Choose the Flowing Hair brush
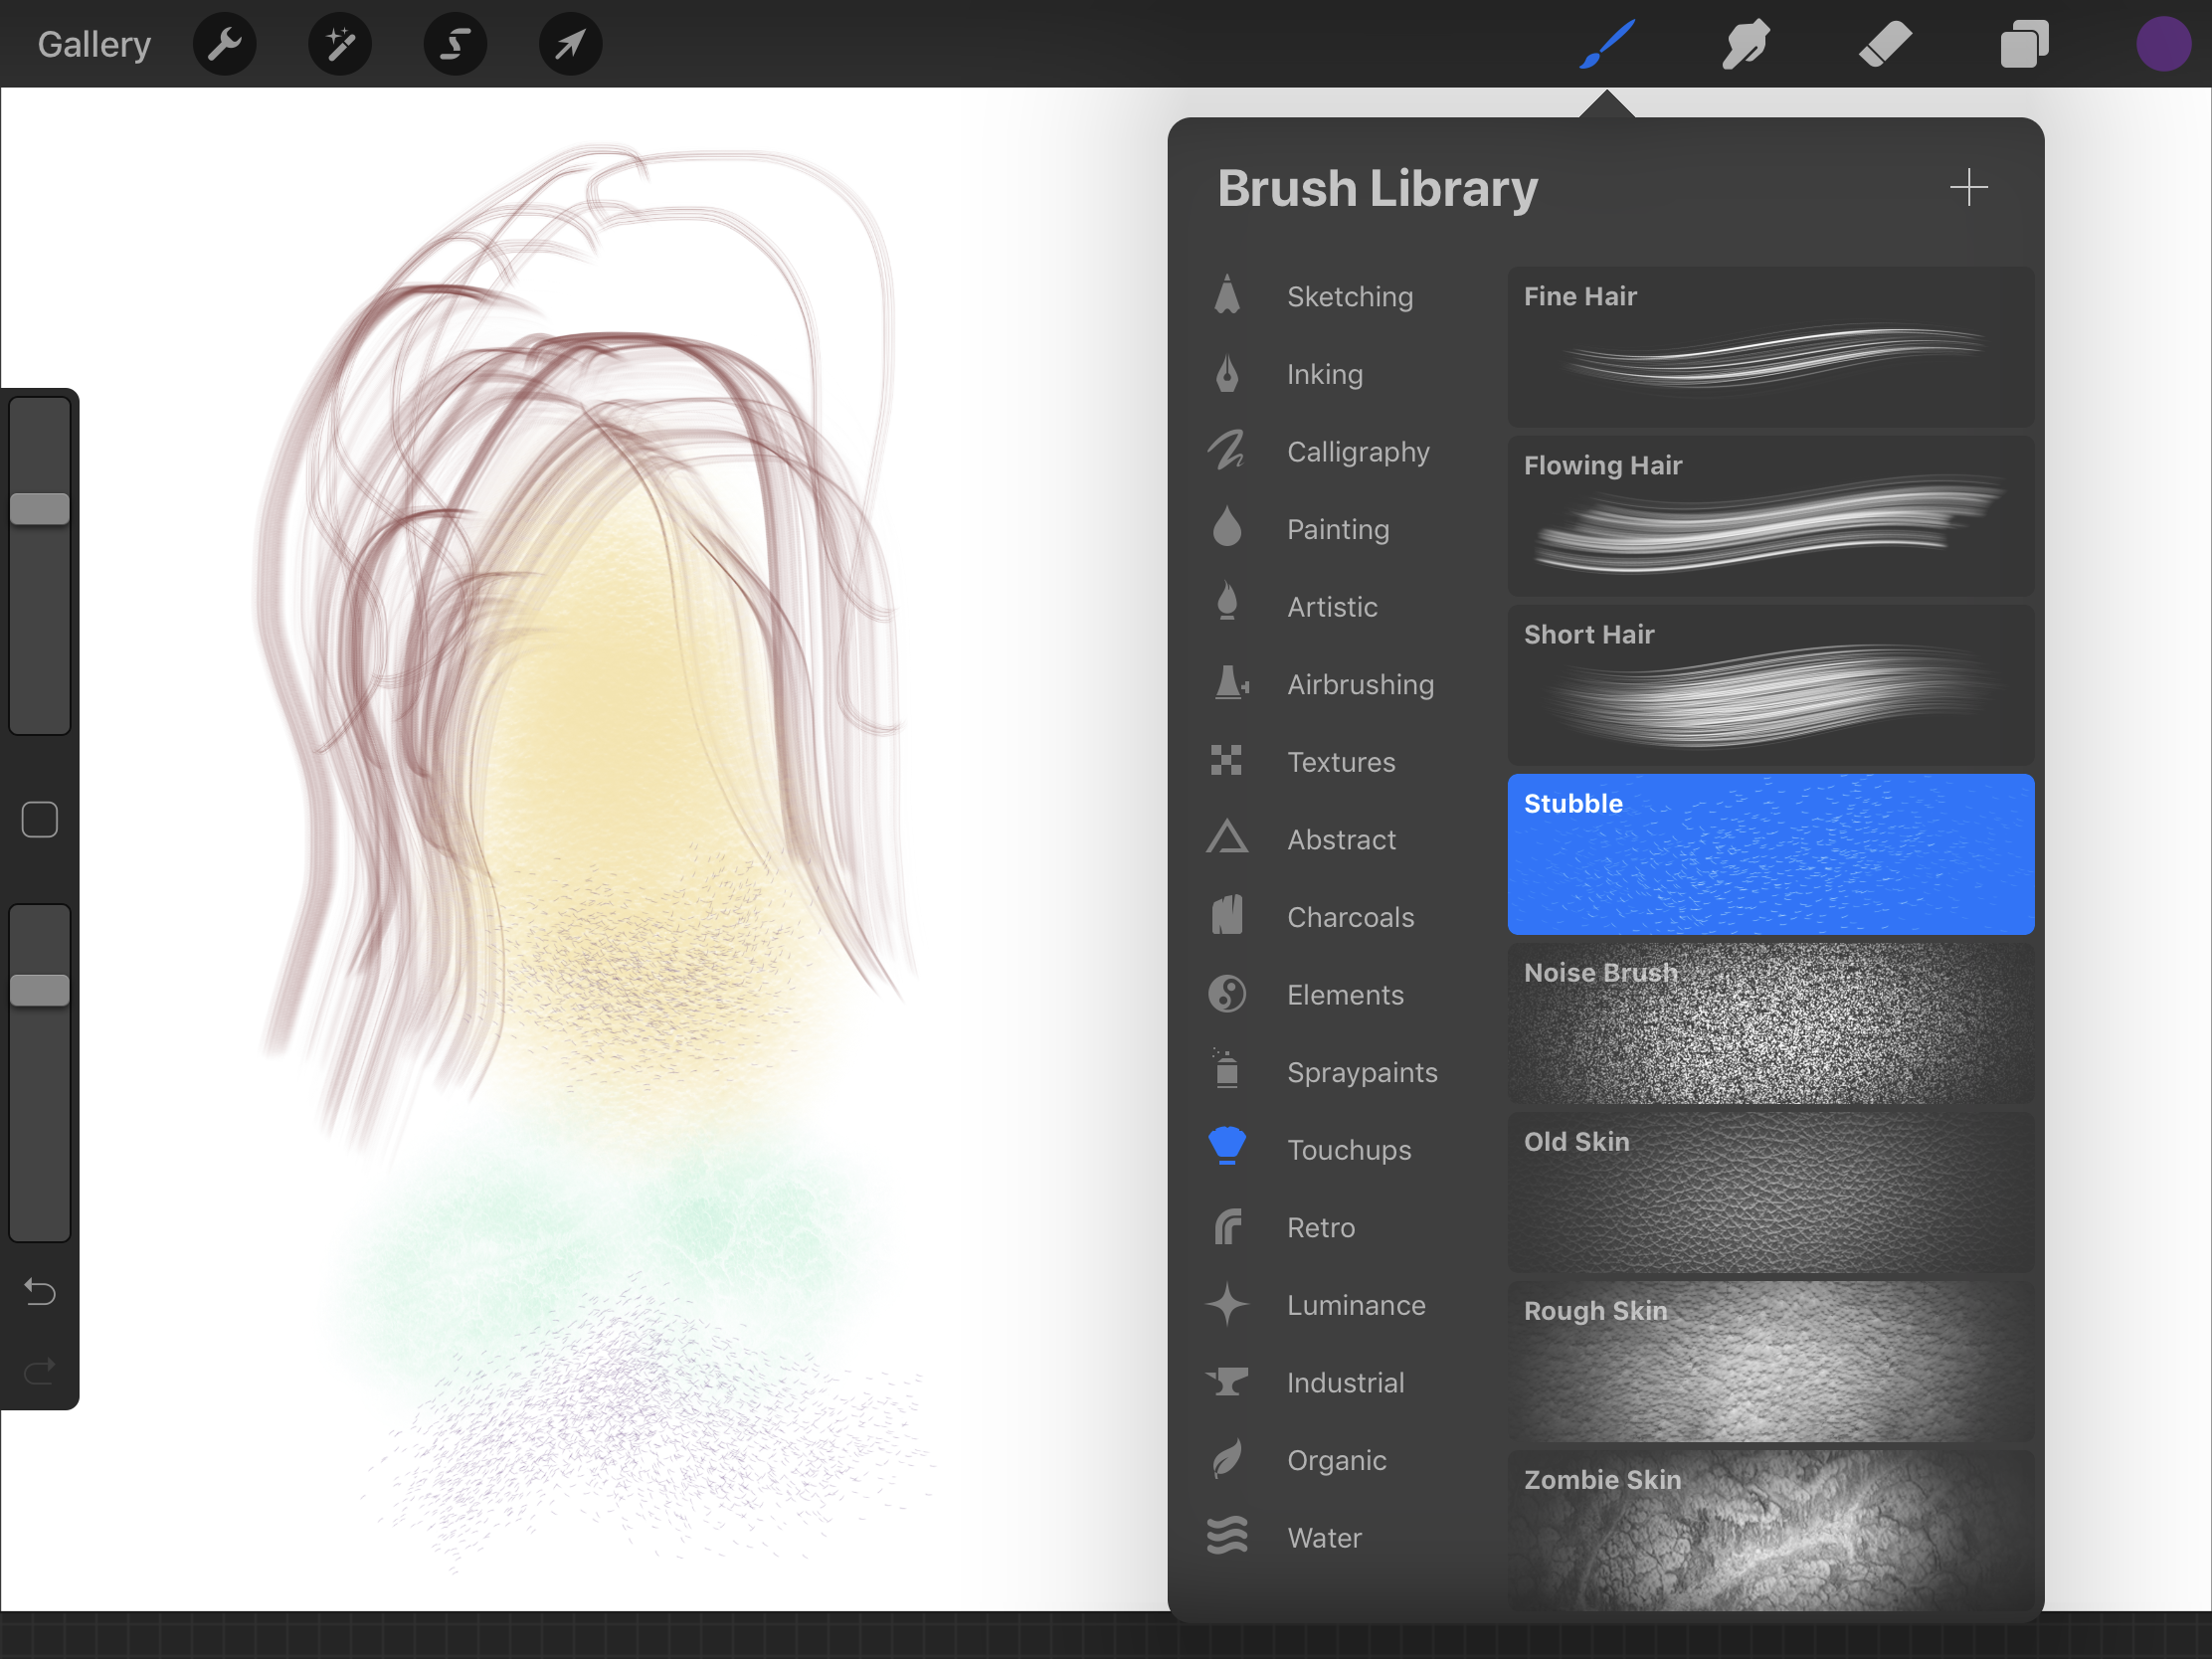Image resolution: width=2212 pixels, height=1659 pixels. click(x=1770, y=516)
